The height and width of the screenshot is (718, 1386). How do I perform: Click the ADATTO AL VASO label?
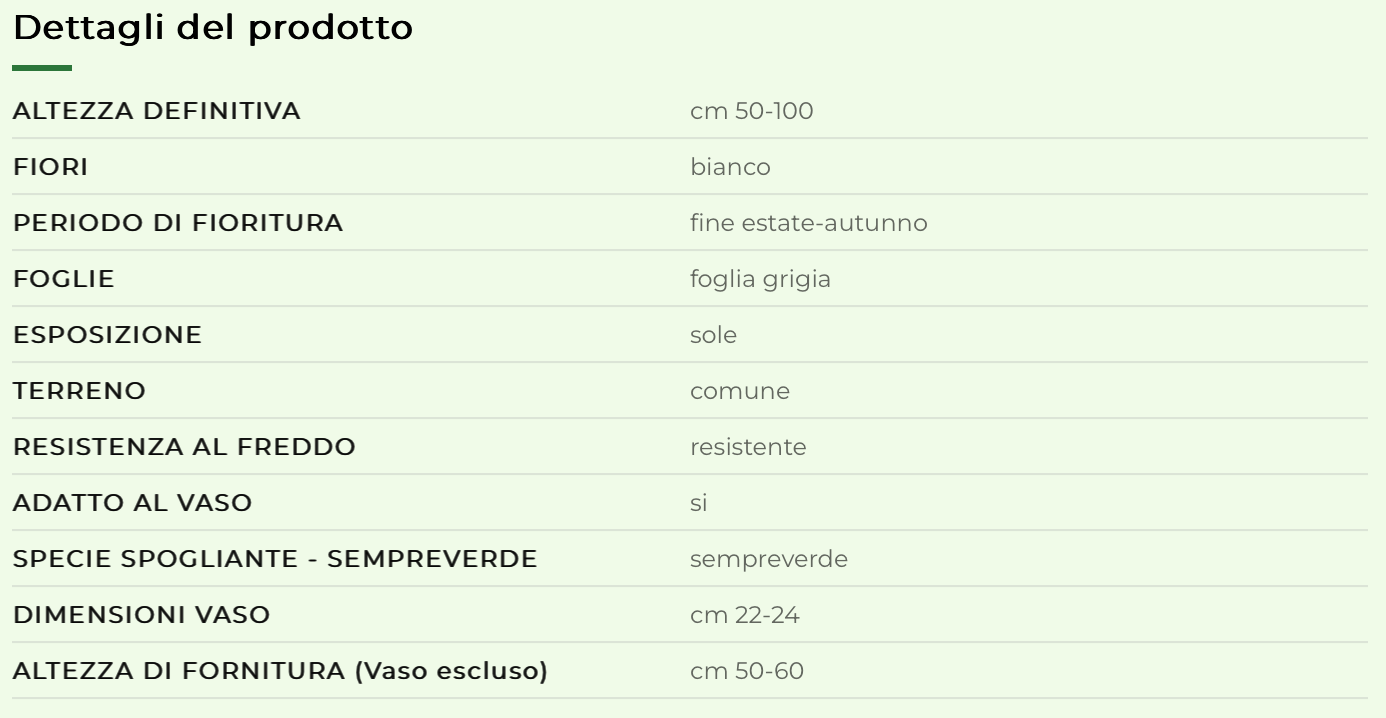pyautogui.click(x=132, y=503)
